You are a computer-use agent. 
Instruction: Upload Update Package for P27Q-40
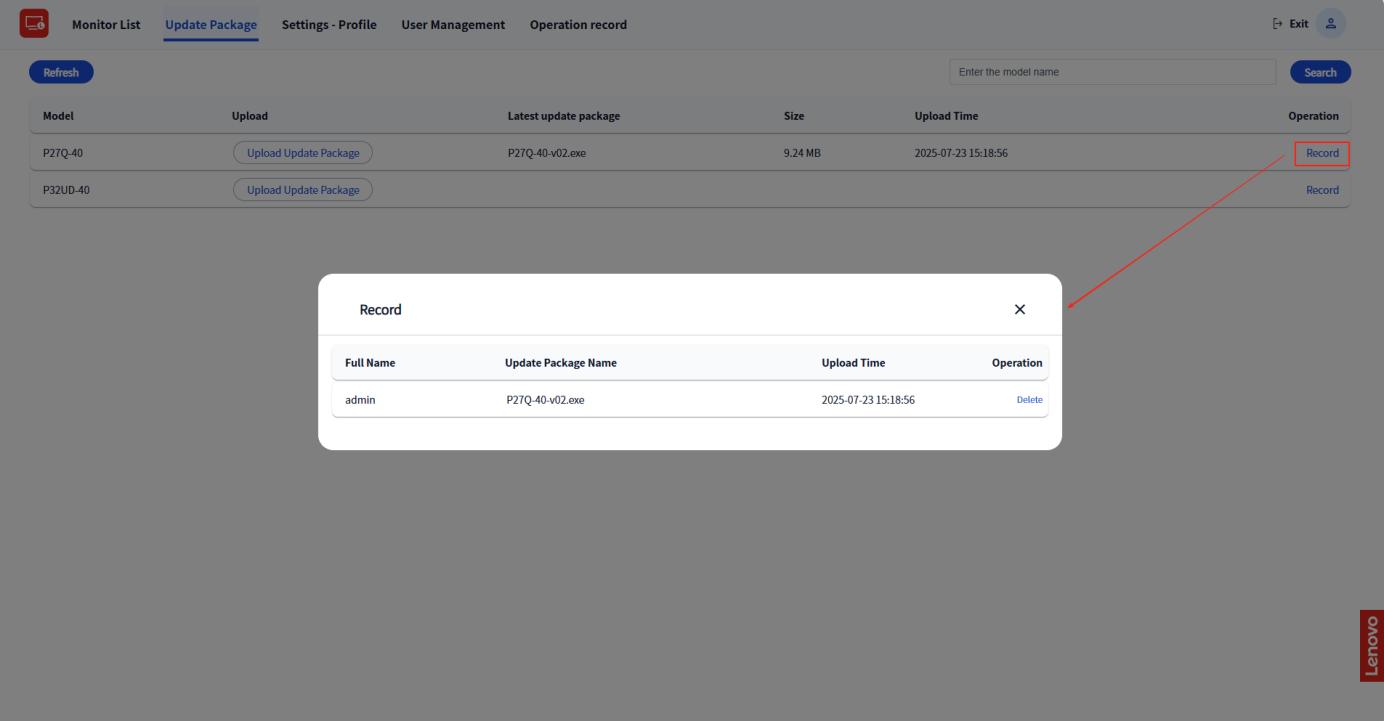coord(302,153)
